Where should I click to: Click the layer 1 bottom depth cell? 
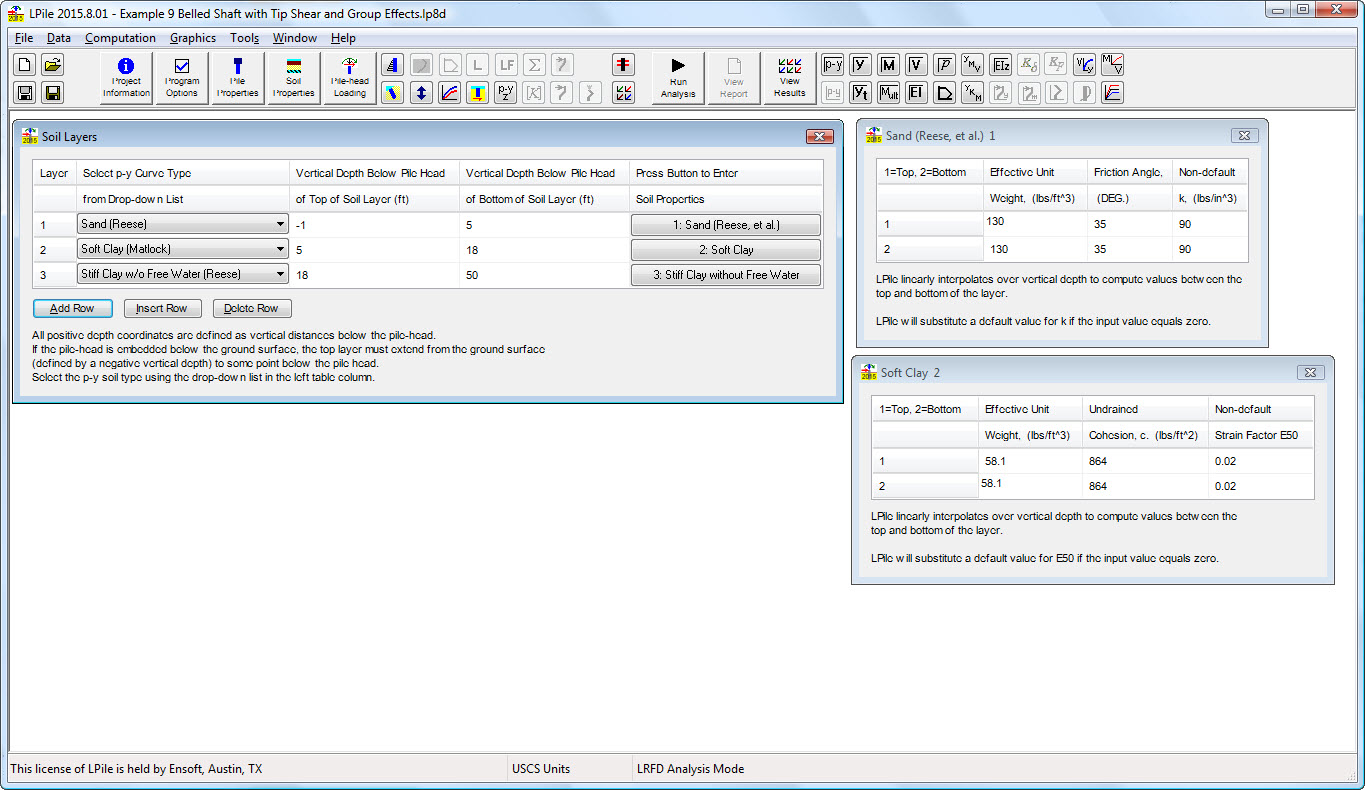[543, 225]
